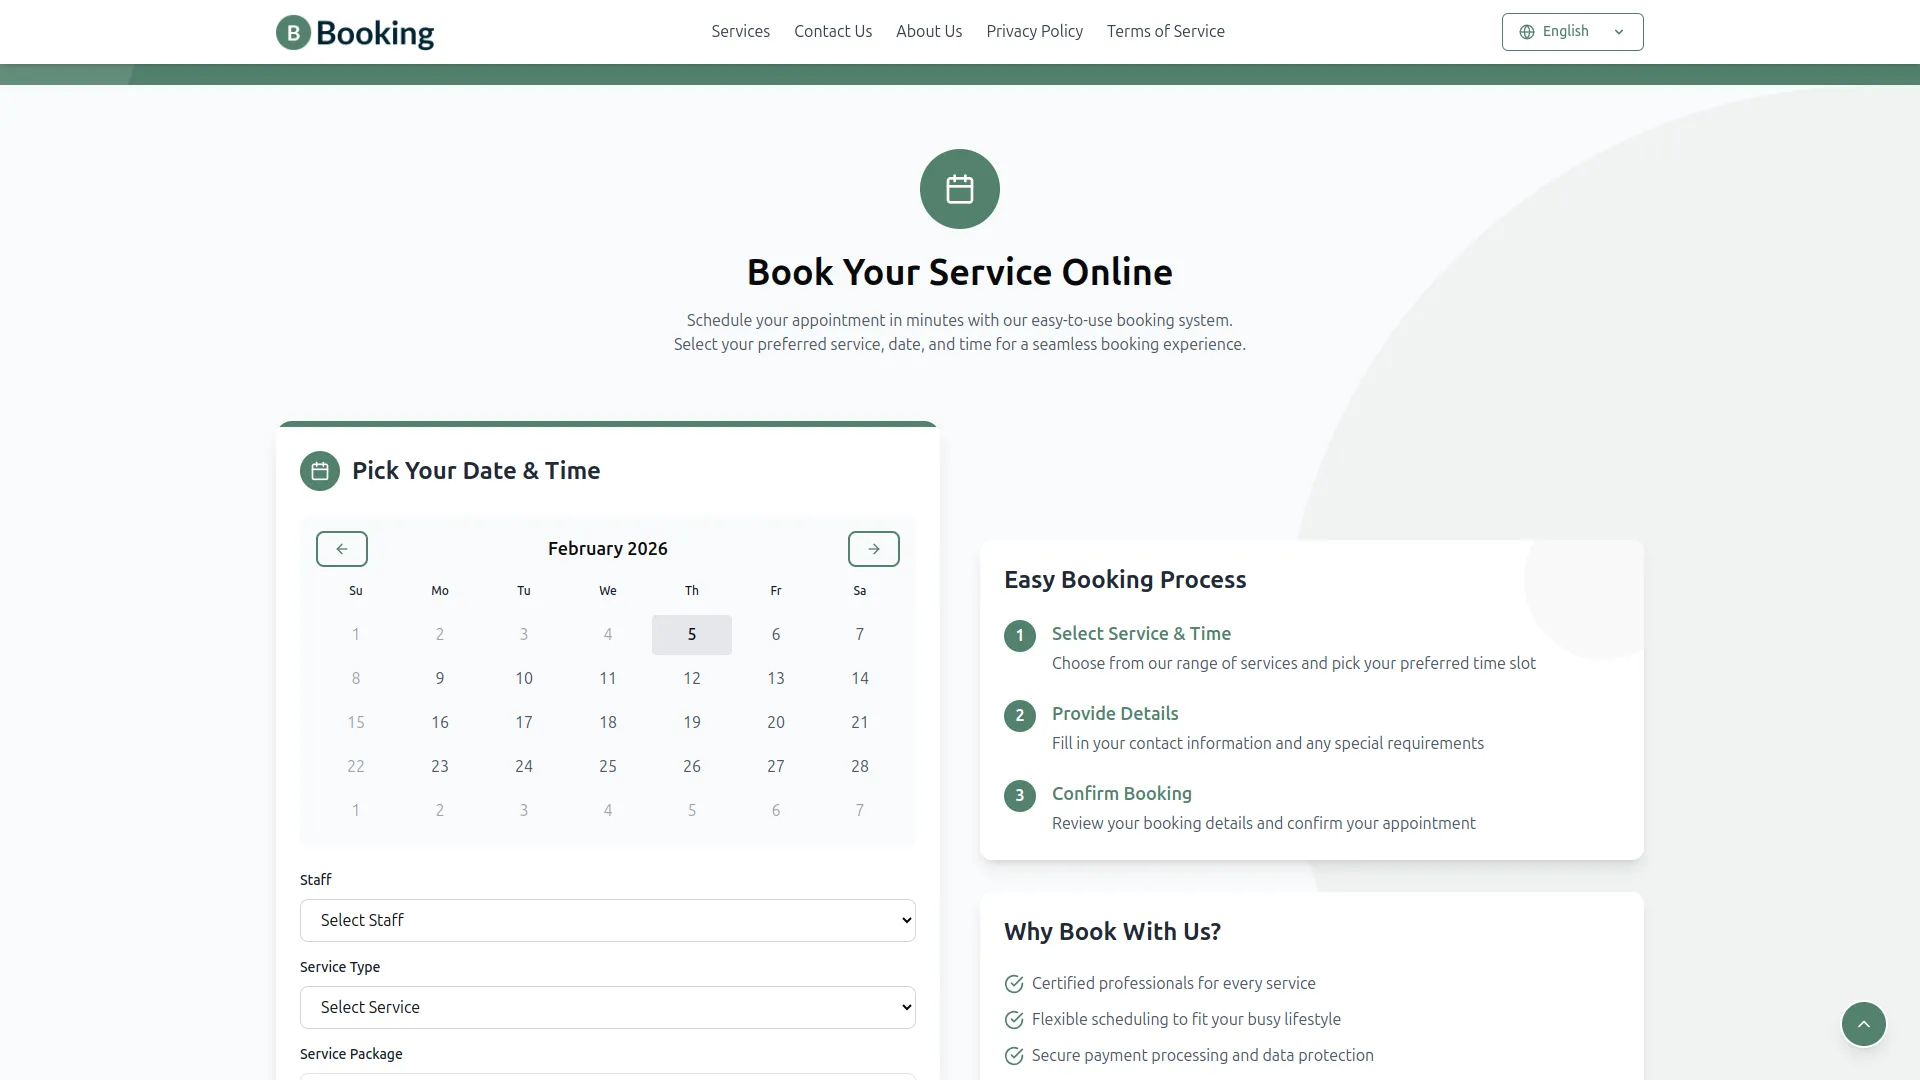Navigate to previous month in calendar

[341, 548]
